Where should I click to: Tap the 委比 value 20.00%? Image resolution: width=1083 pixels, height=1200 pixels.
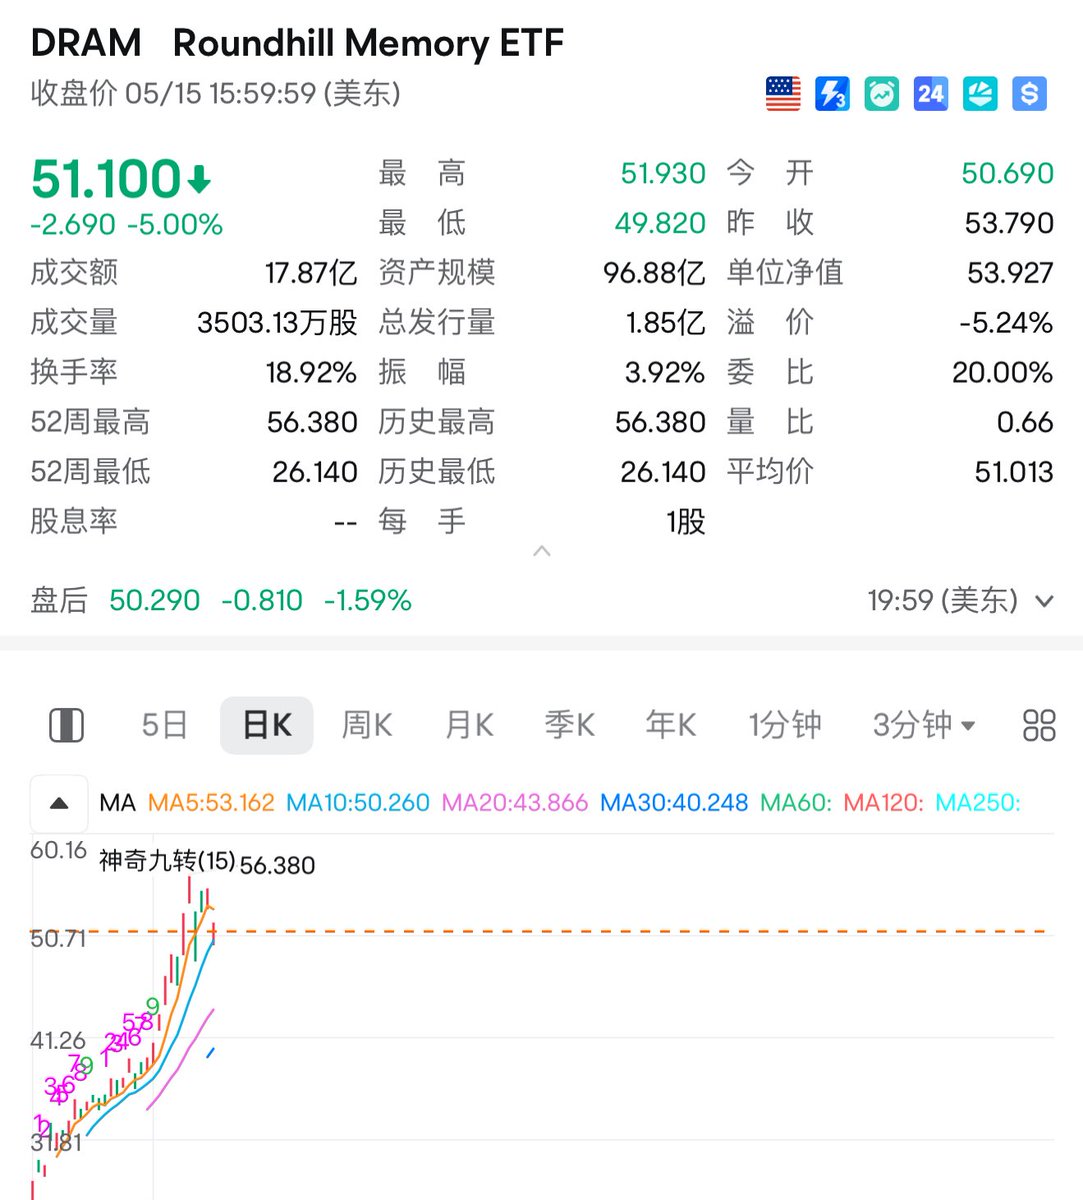coord(1002,372)
